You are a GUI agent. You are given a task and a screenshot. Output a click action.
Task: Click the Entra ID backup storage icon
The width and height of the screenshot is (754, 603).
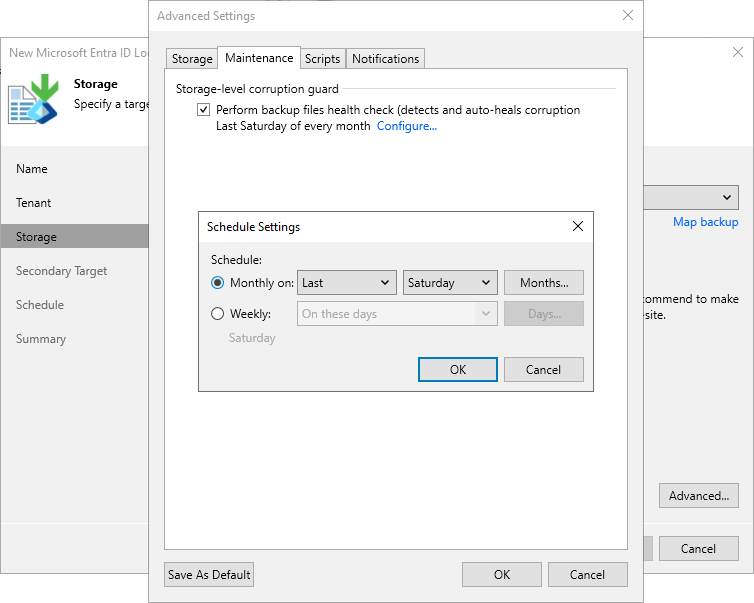(x=34, y=99)
